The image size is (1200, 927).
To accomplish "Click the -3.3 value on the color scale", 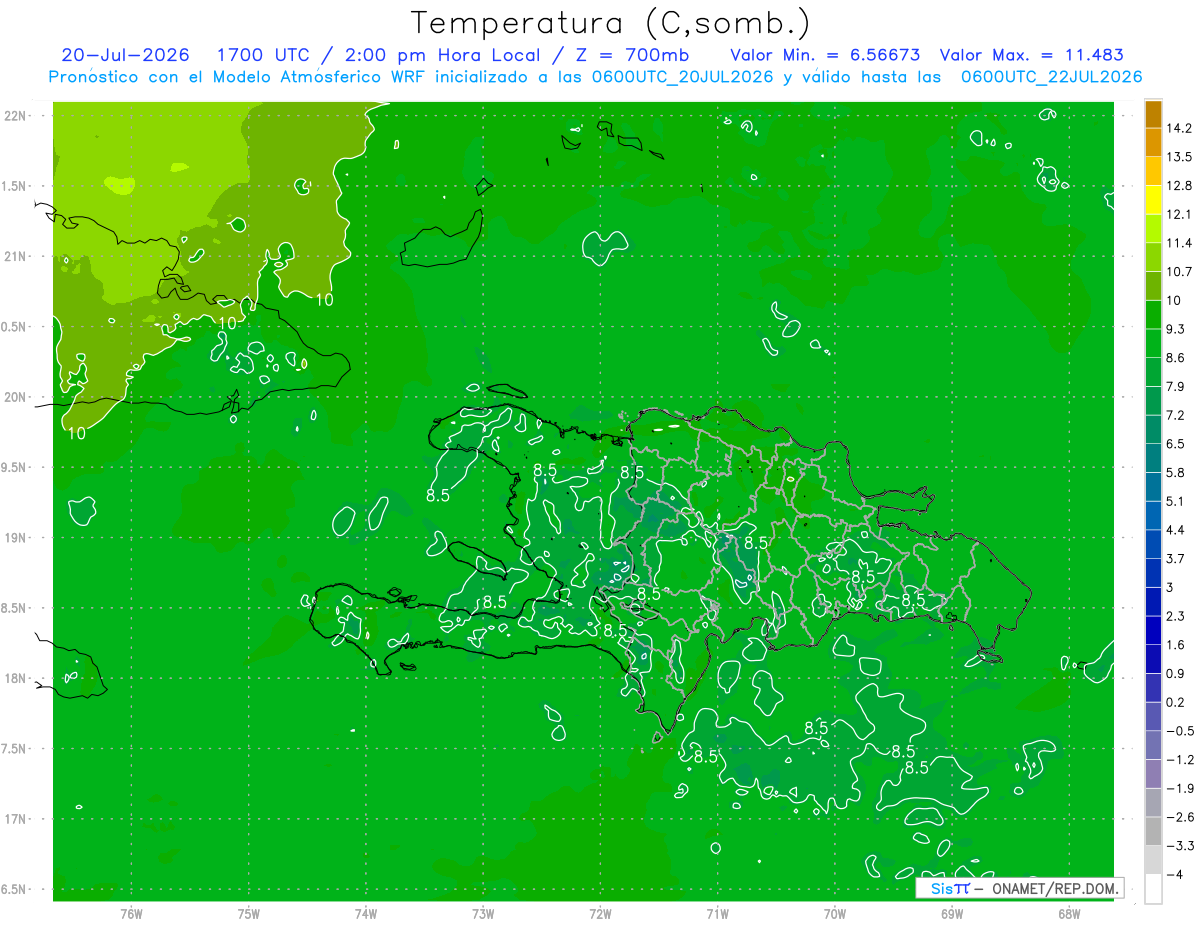I will tap(1179, 845).
